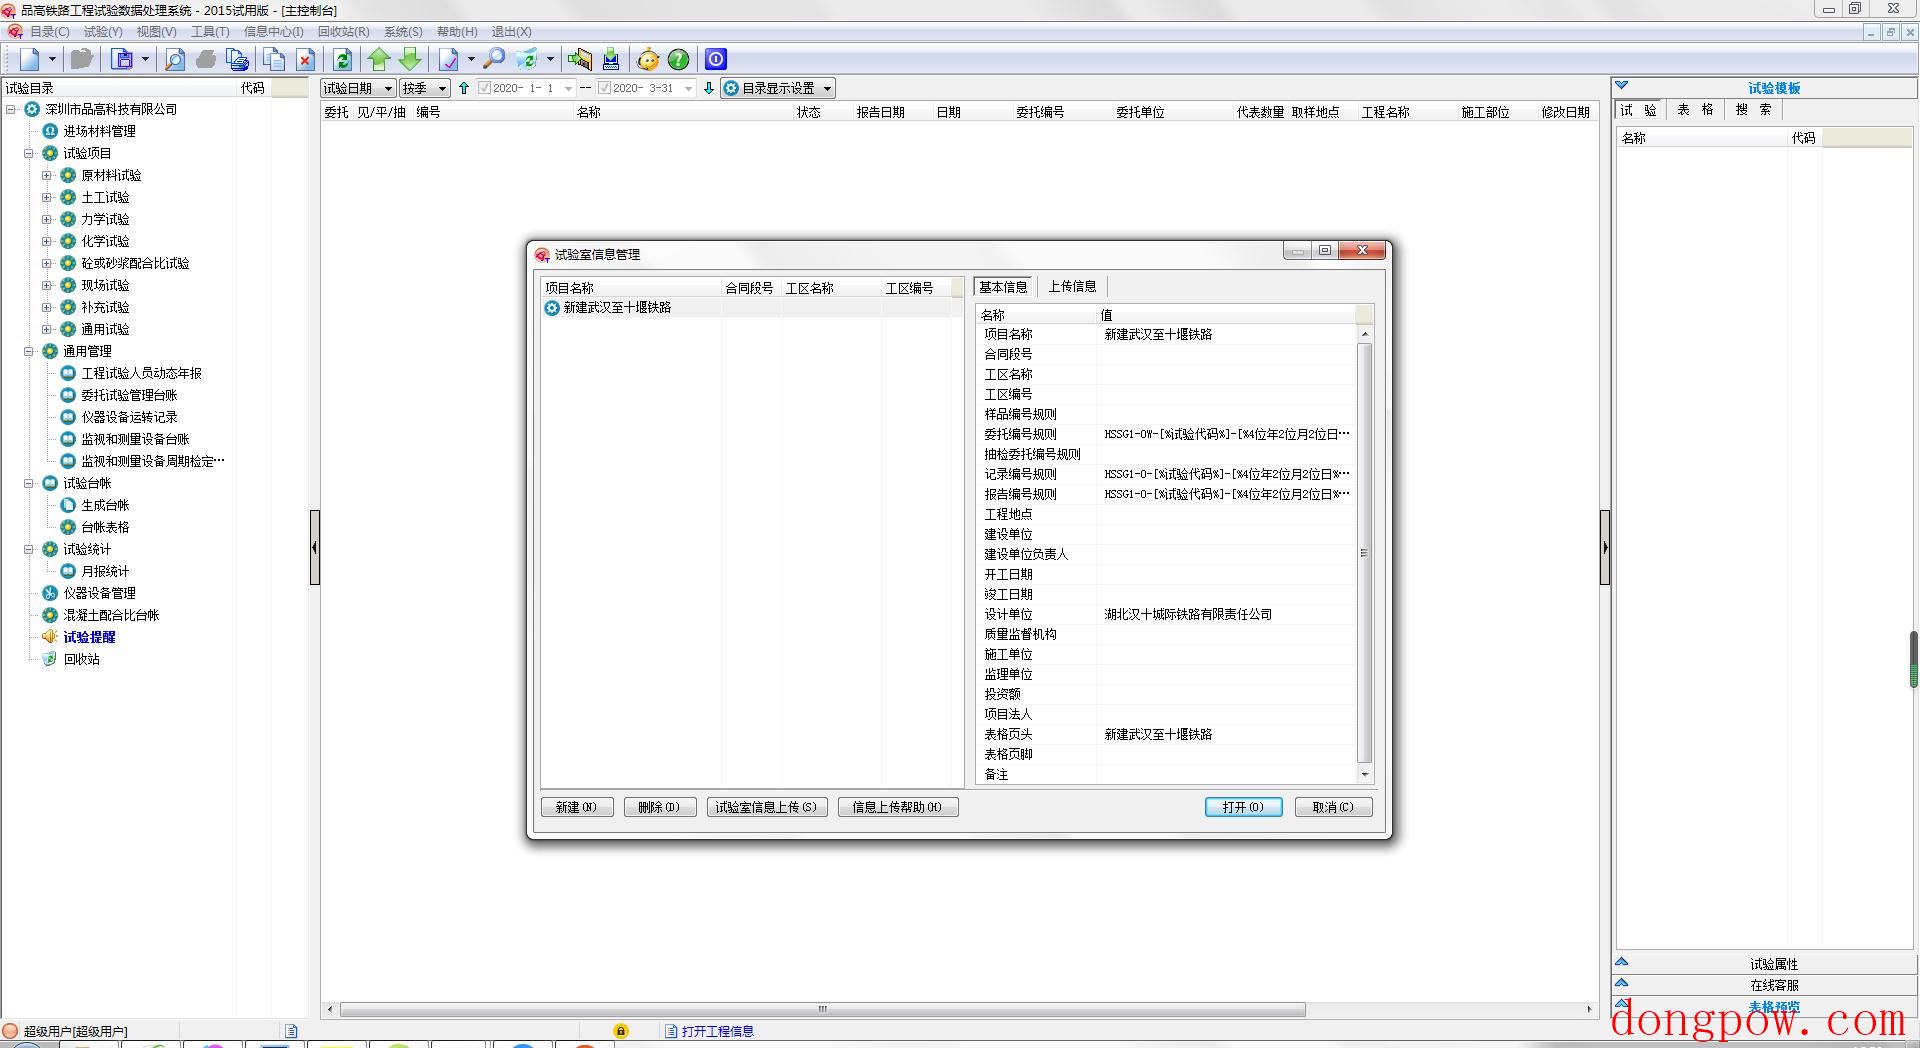Open the 目录显示设置 dropdown

(778, 88)
